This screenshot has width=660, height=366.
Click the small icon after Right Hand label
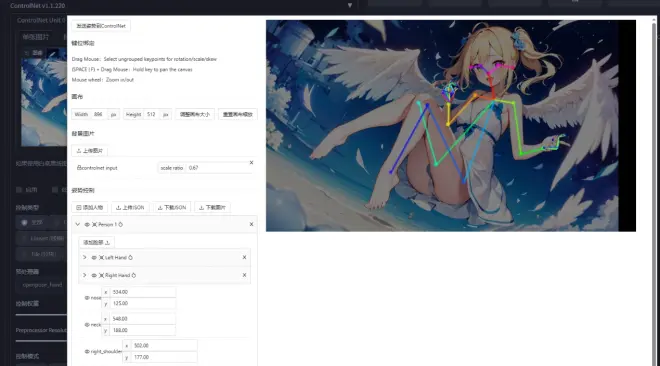click(134, 276)
